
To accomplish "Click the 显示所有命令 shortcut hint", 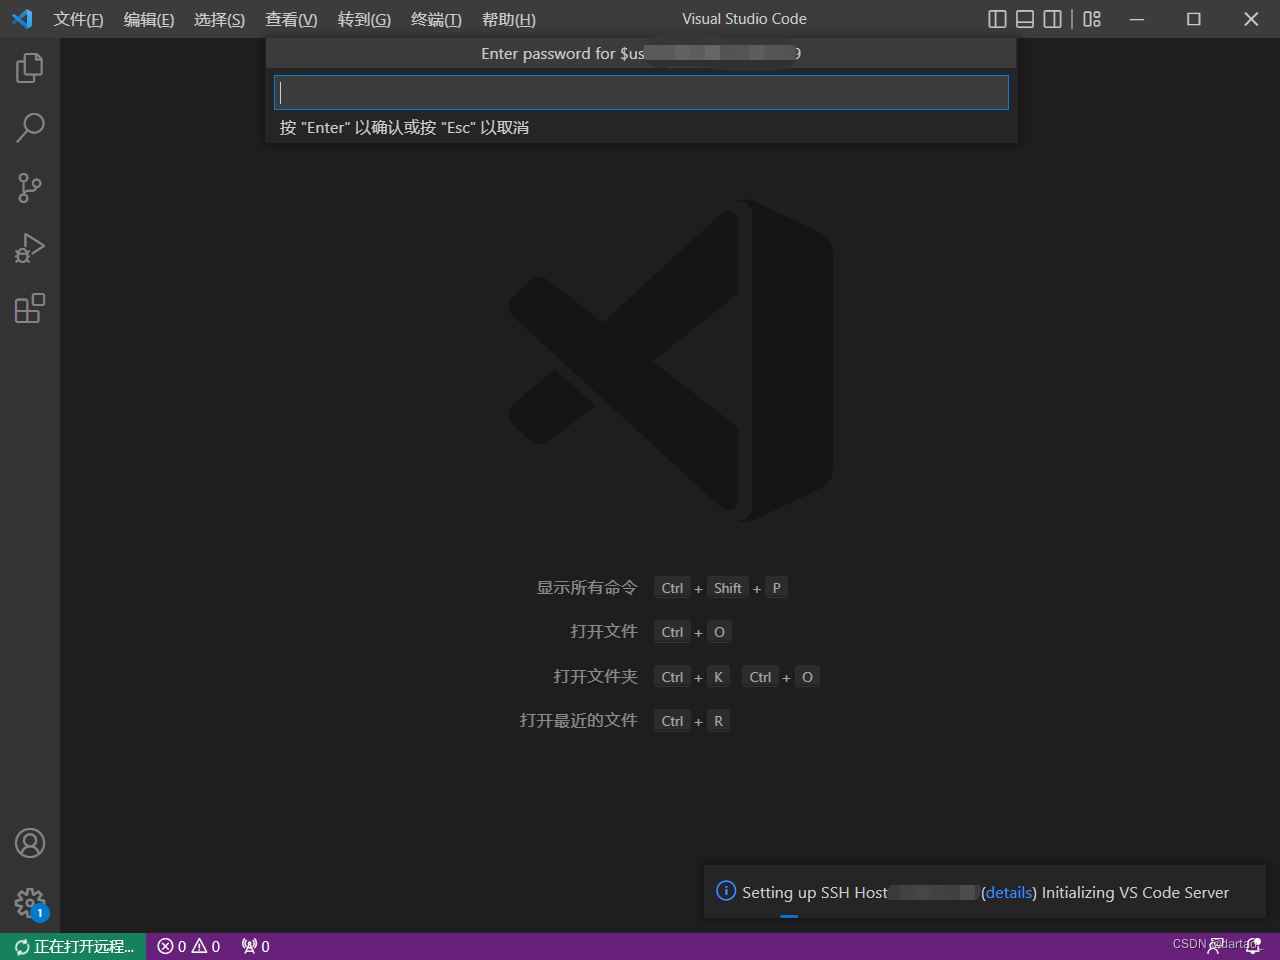I will point(587,588).
